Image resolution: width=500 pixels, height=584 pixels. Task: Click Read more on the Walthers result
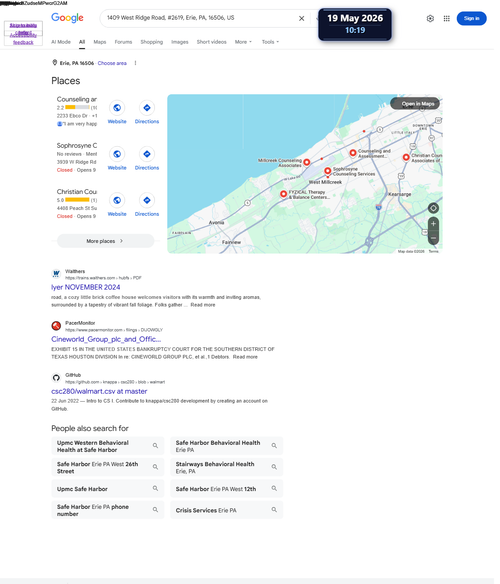click(x=203, y=305)
